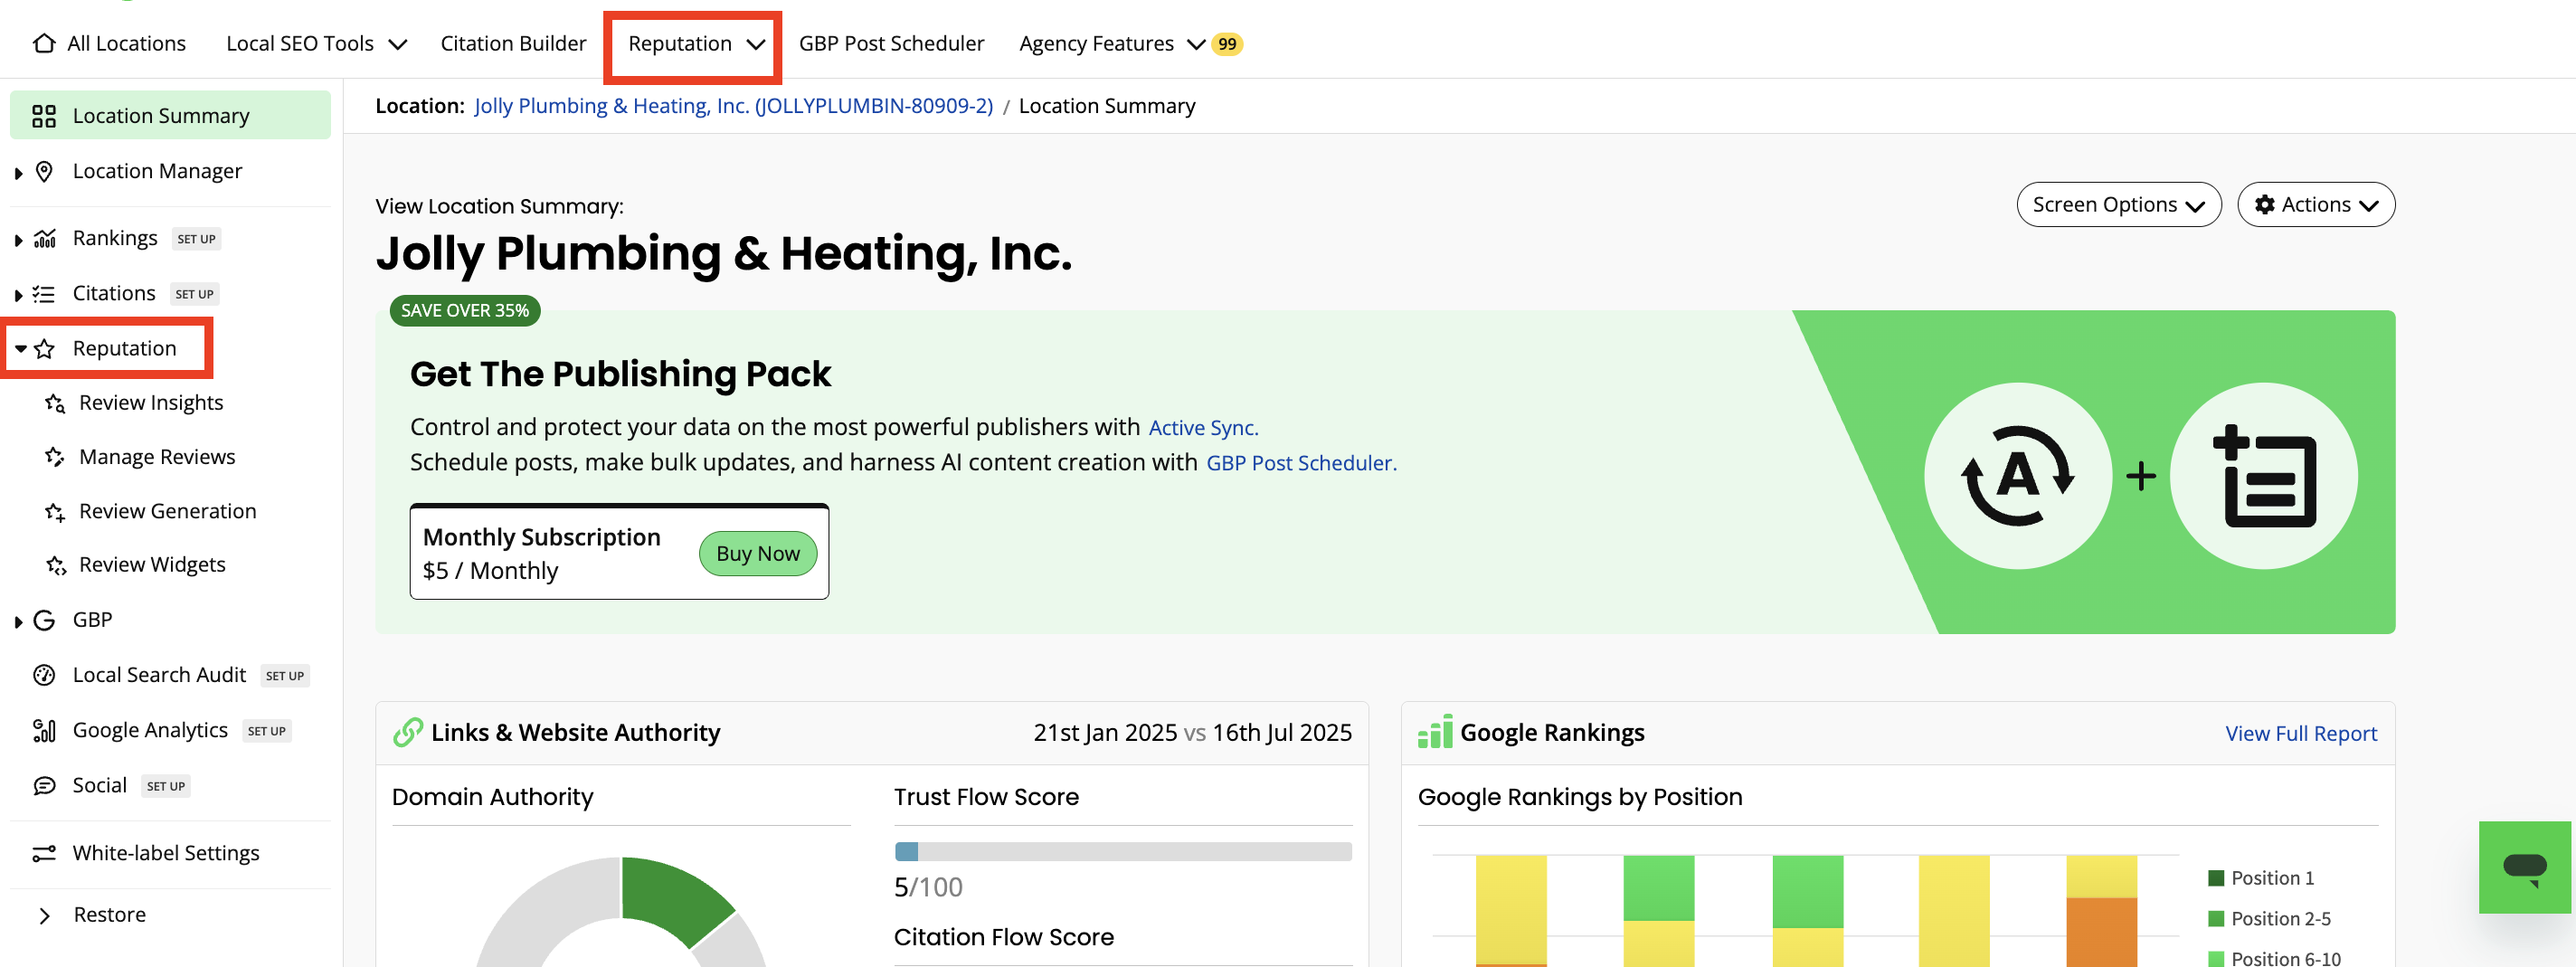Open the Reputation top menu dropdown
This screenshot has width=2576, height=967.
point(696,43)
